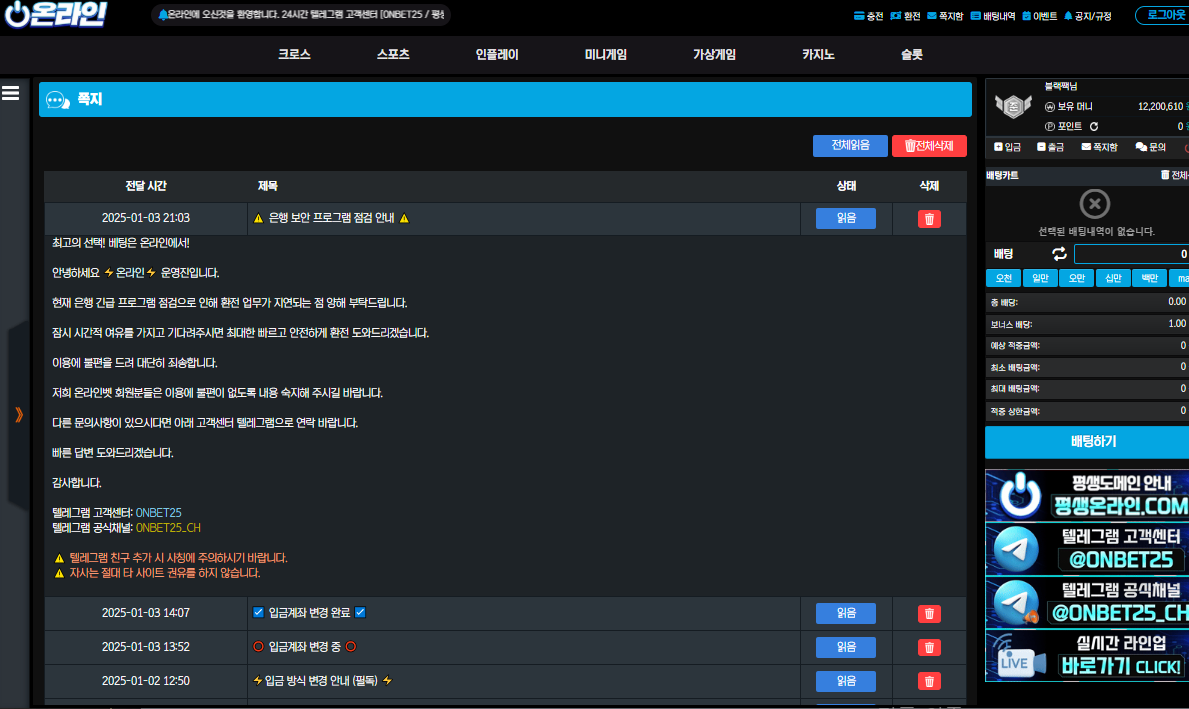Select the 카지노 menu item
Viewport: 1189px width, 709px height.
click(x=818, y=55)
